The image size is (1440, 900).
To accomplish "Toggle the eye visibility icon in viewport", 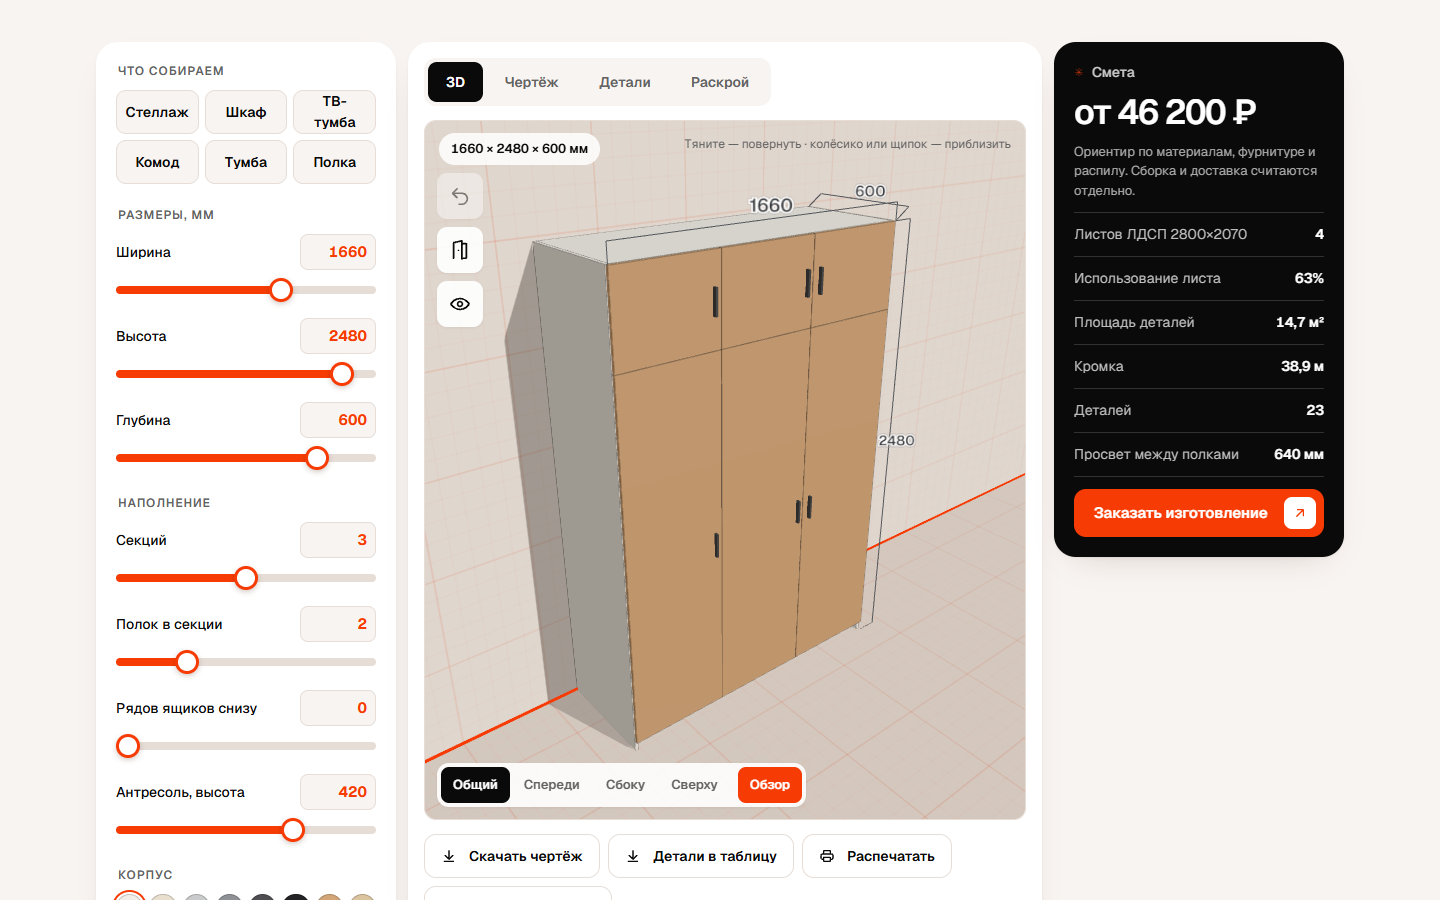I will pyautogui.click(x=460, y=304).
